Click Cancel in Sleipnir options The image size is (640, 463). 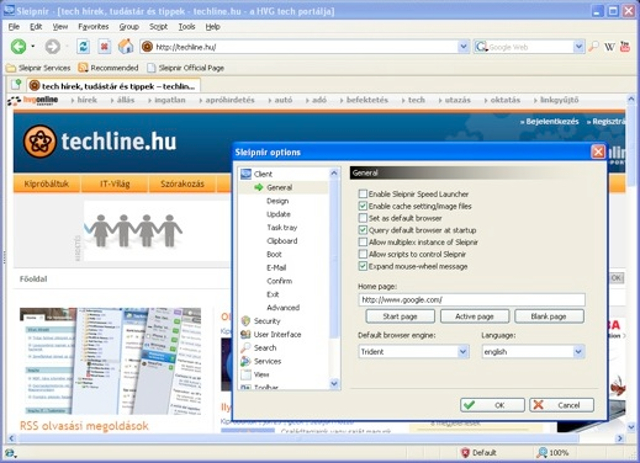click(x=562, y=405)
